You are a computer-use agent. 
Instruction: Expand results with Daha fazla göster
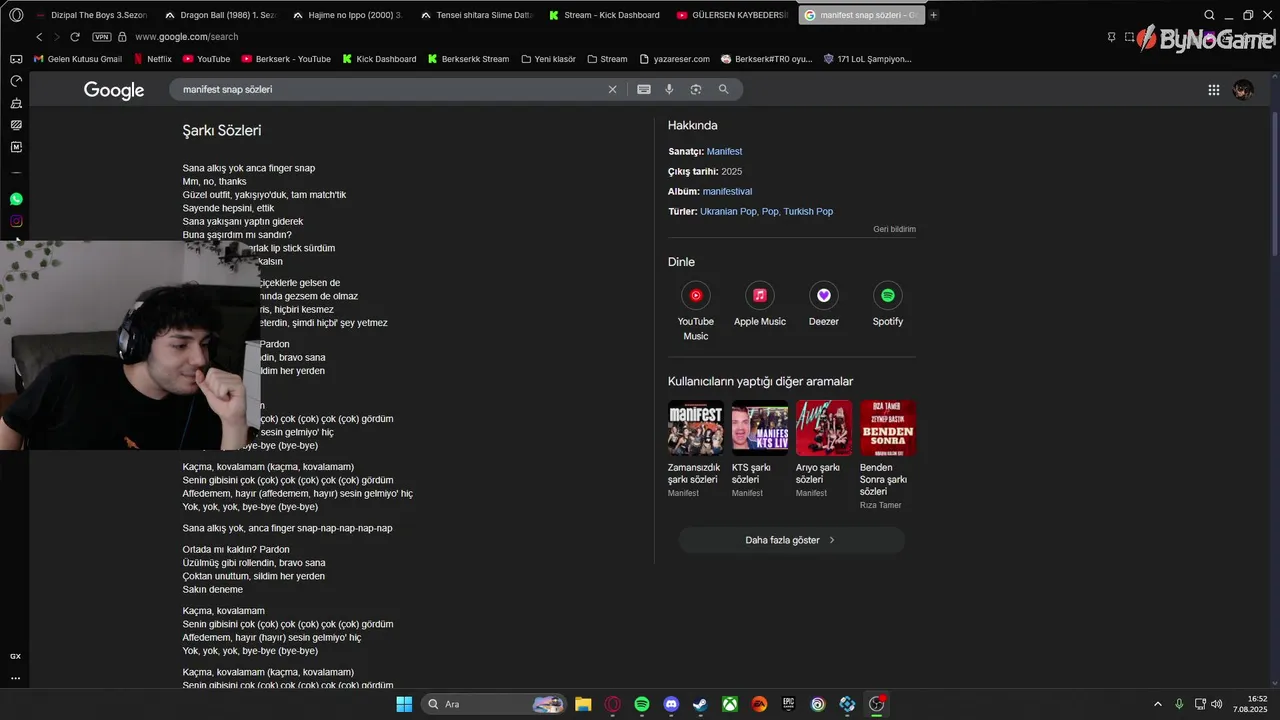pos(791,540)
